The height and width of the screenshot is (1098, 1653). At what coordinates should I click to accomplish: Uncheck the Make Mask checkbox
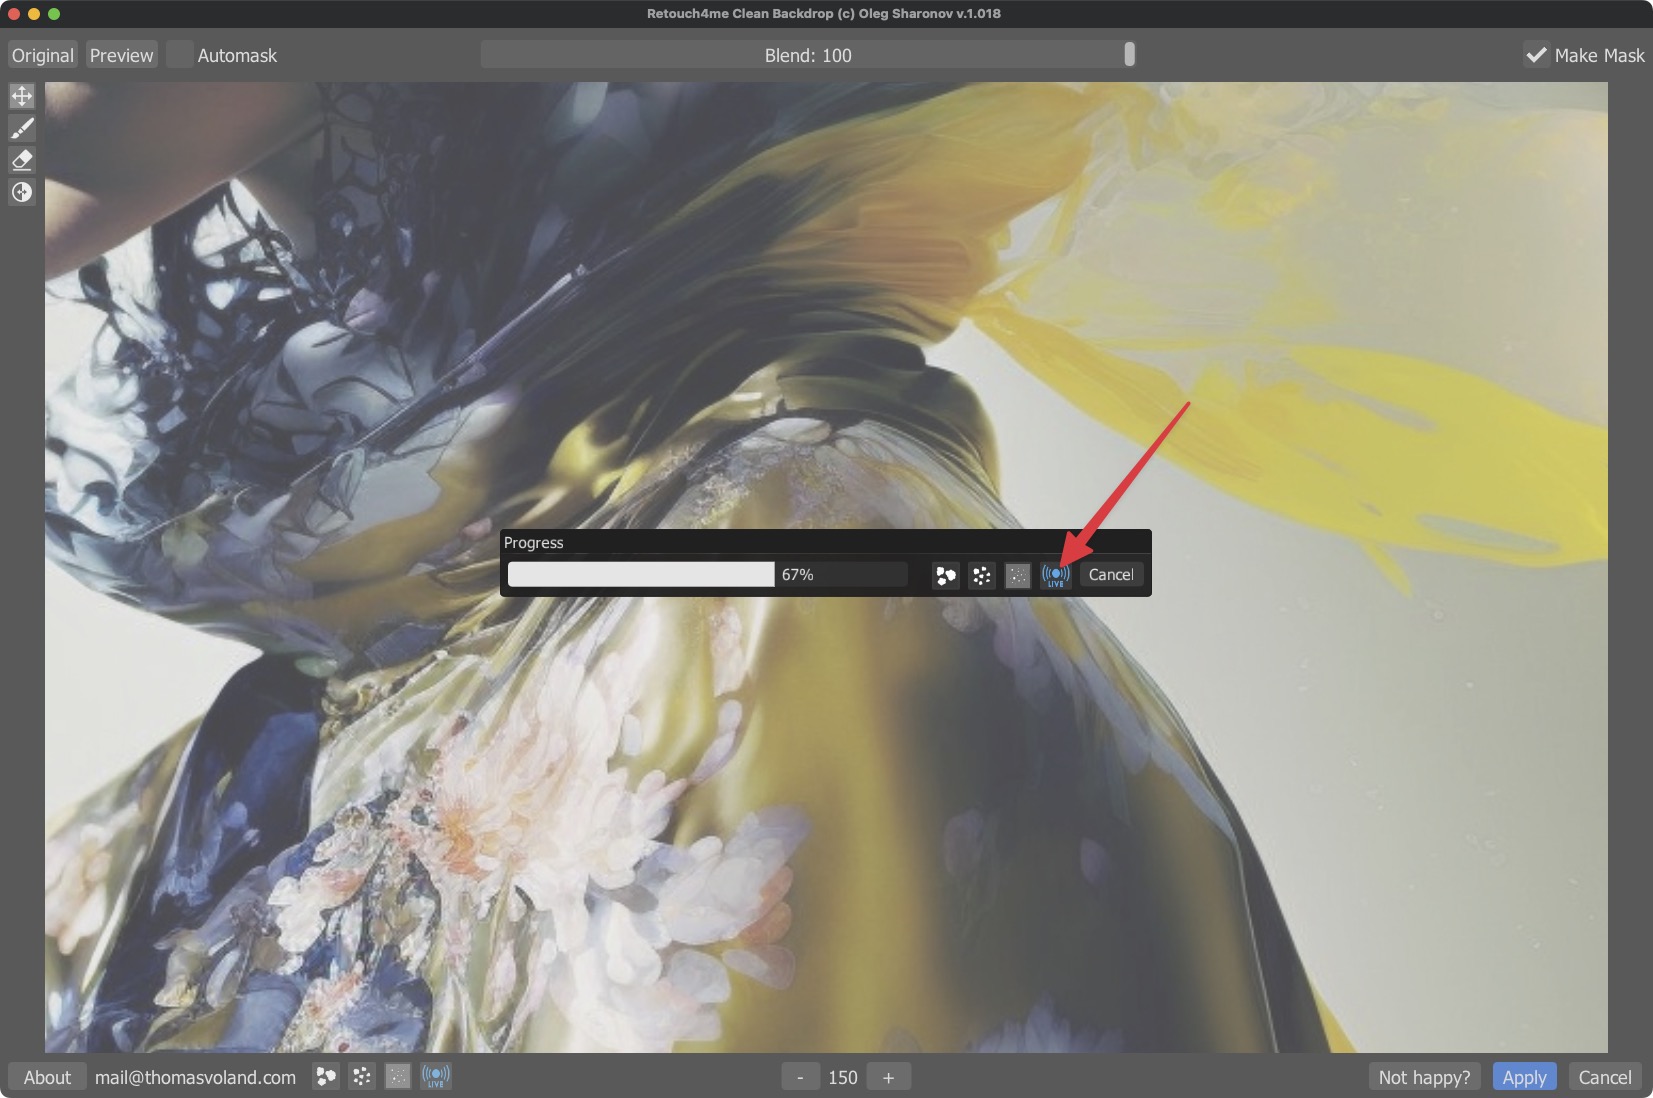coord(1536,55)
